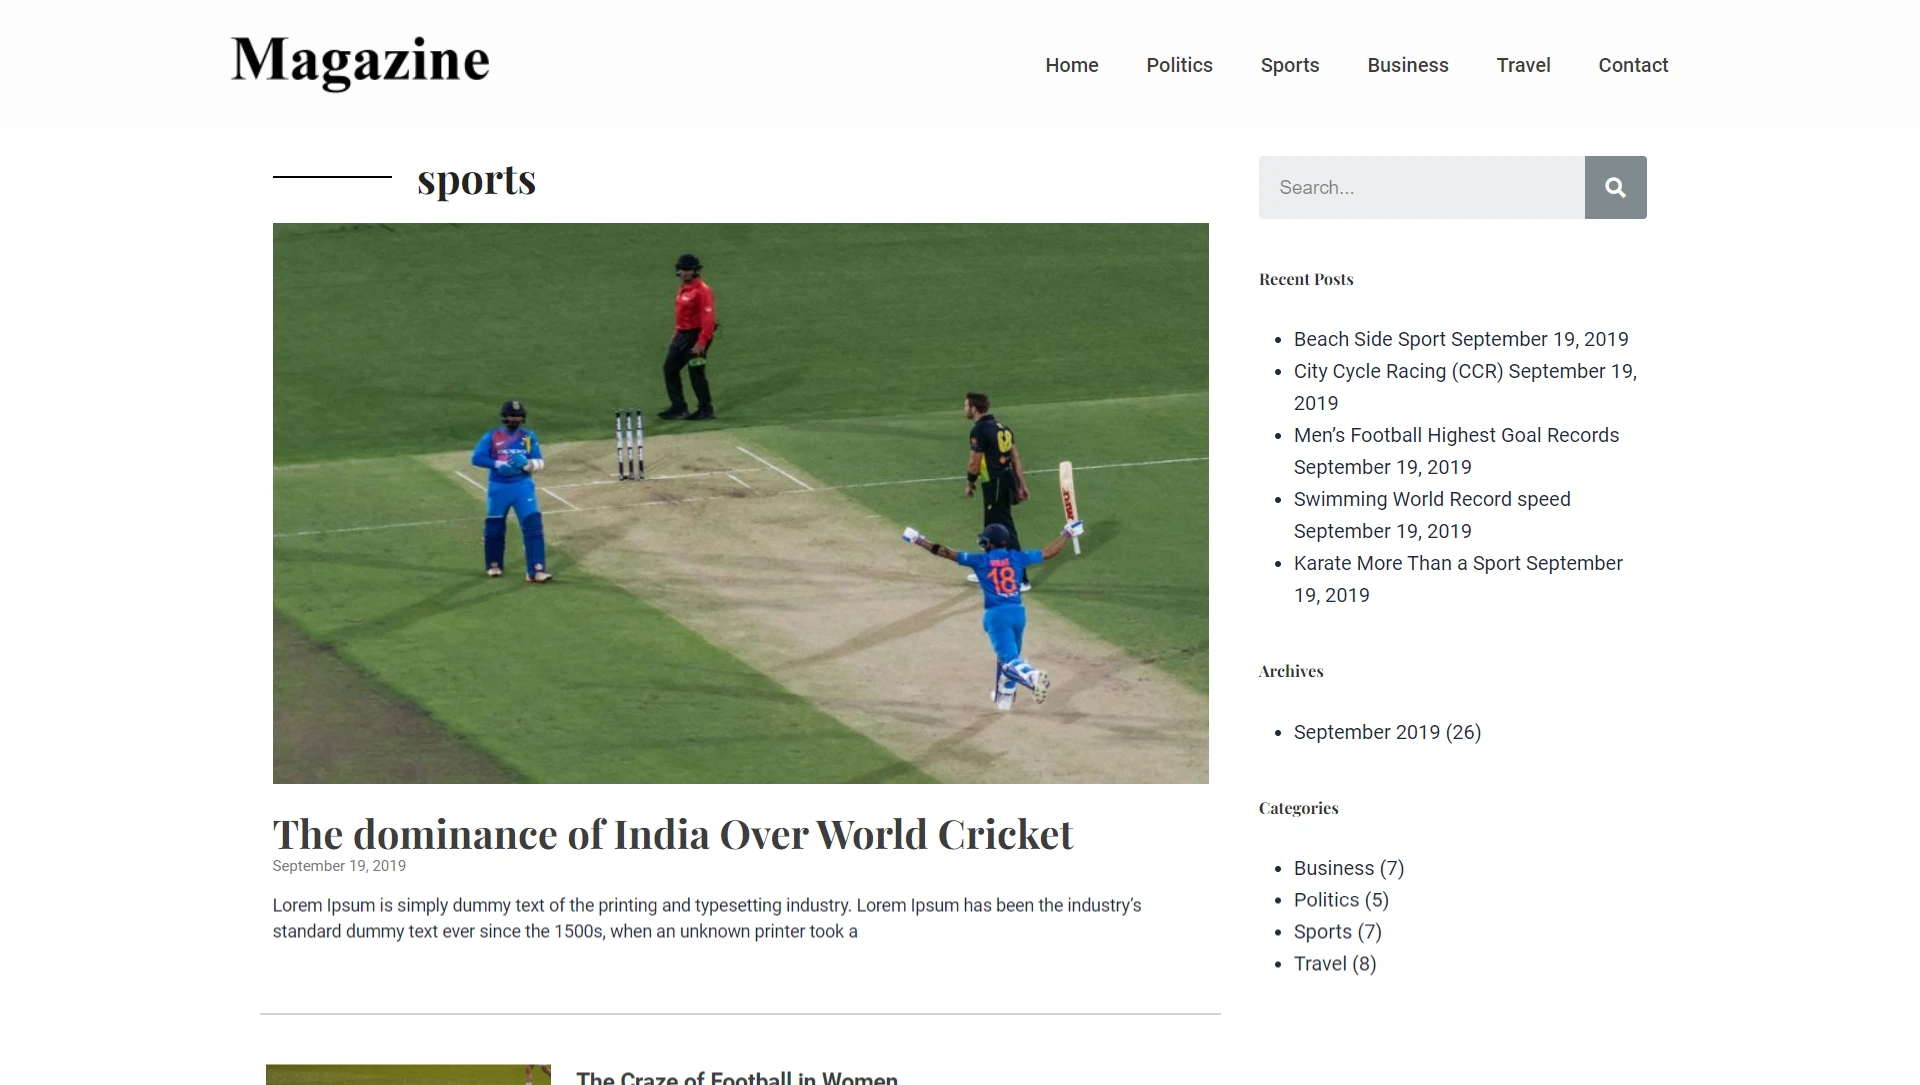Open the Business category link
Viewport: 1920px width, 1085px height.
click(x=1333, y=868)
